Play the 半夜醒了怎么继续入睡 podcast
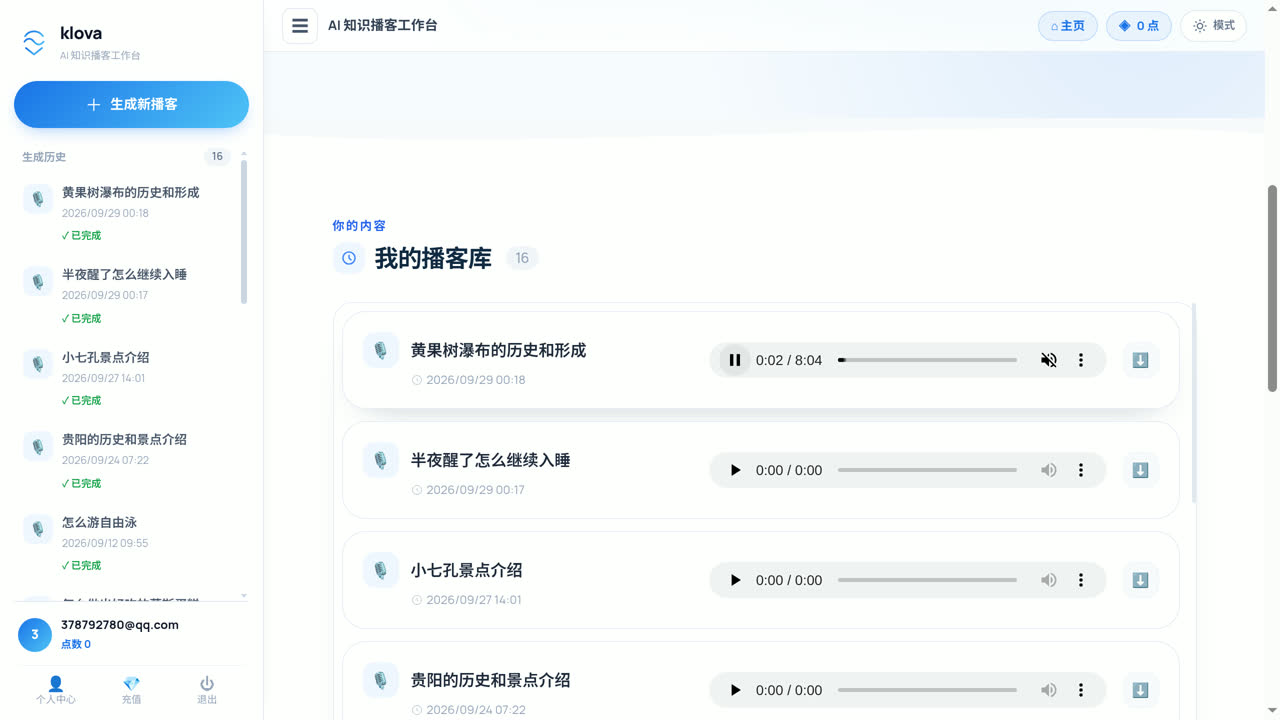Screen dimensions: 1280x720 [735, 470]
